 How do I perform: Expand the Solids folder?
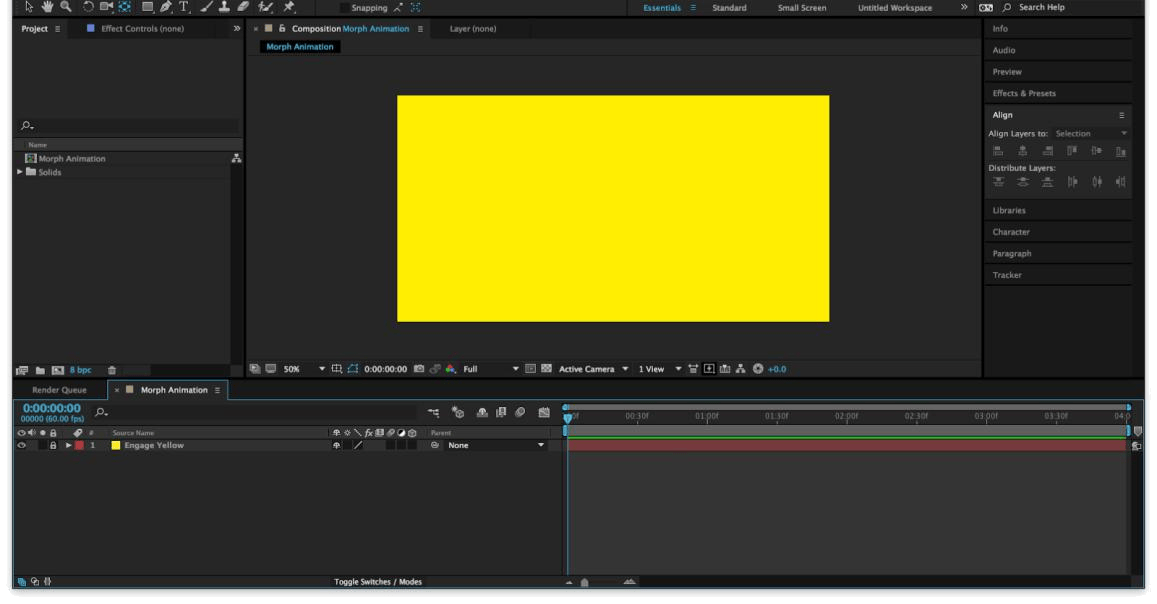pyautogui.click(x=20, y=172)
